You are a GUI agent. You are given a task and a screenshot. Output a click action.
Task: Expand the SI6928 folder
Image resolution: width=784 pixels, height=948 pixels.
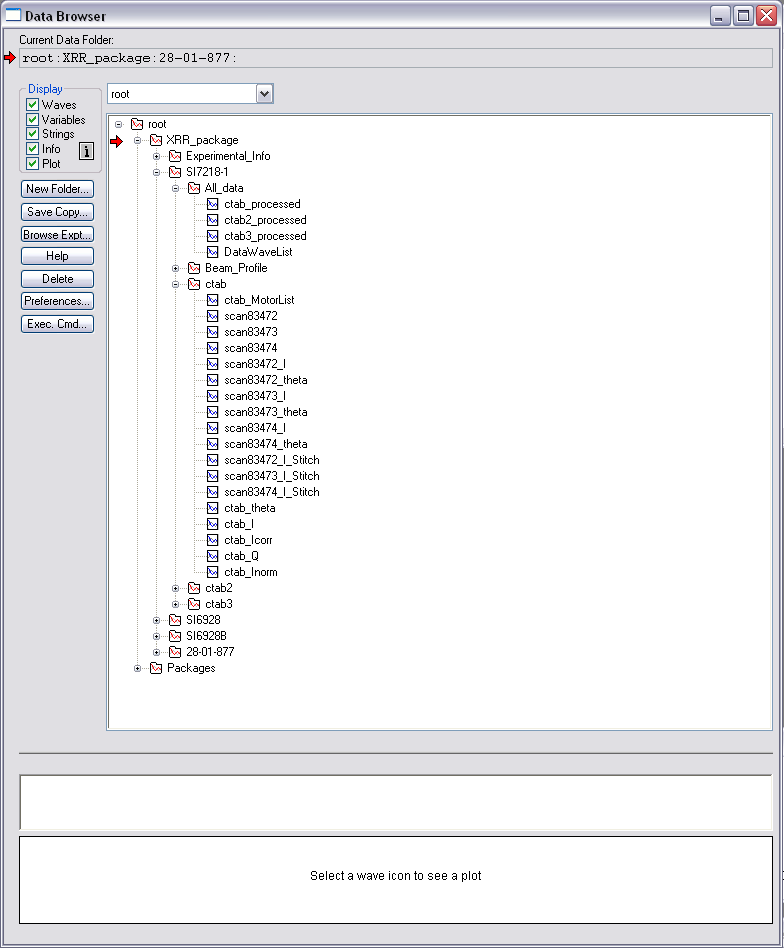[157, 620]
